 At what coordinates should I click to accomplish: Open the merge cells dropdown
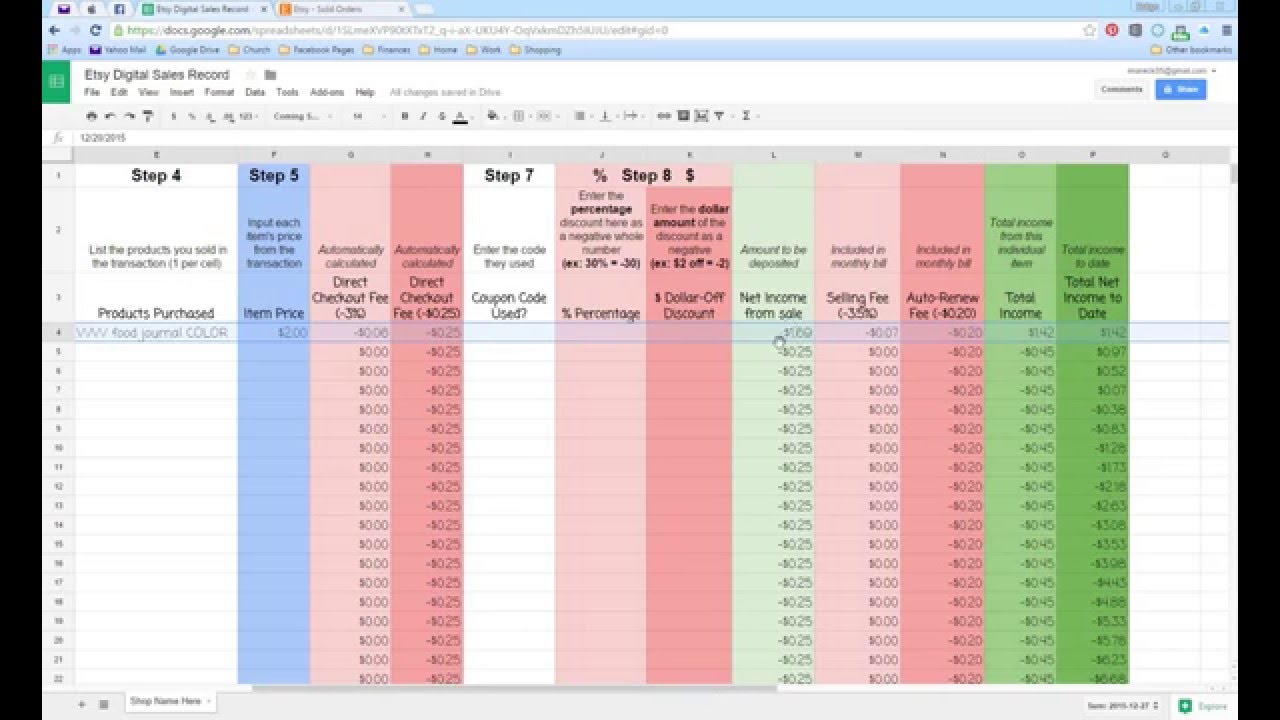pos(545,116)
